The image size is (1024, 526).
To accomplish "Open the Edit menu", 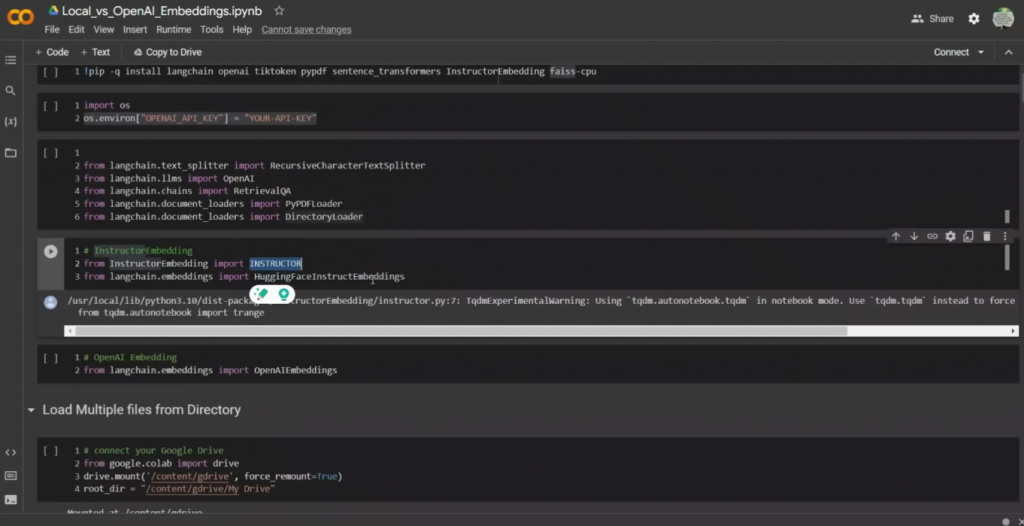I will click(x=76, y=29).
